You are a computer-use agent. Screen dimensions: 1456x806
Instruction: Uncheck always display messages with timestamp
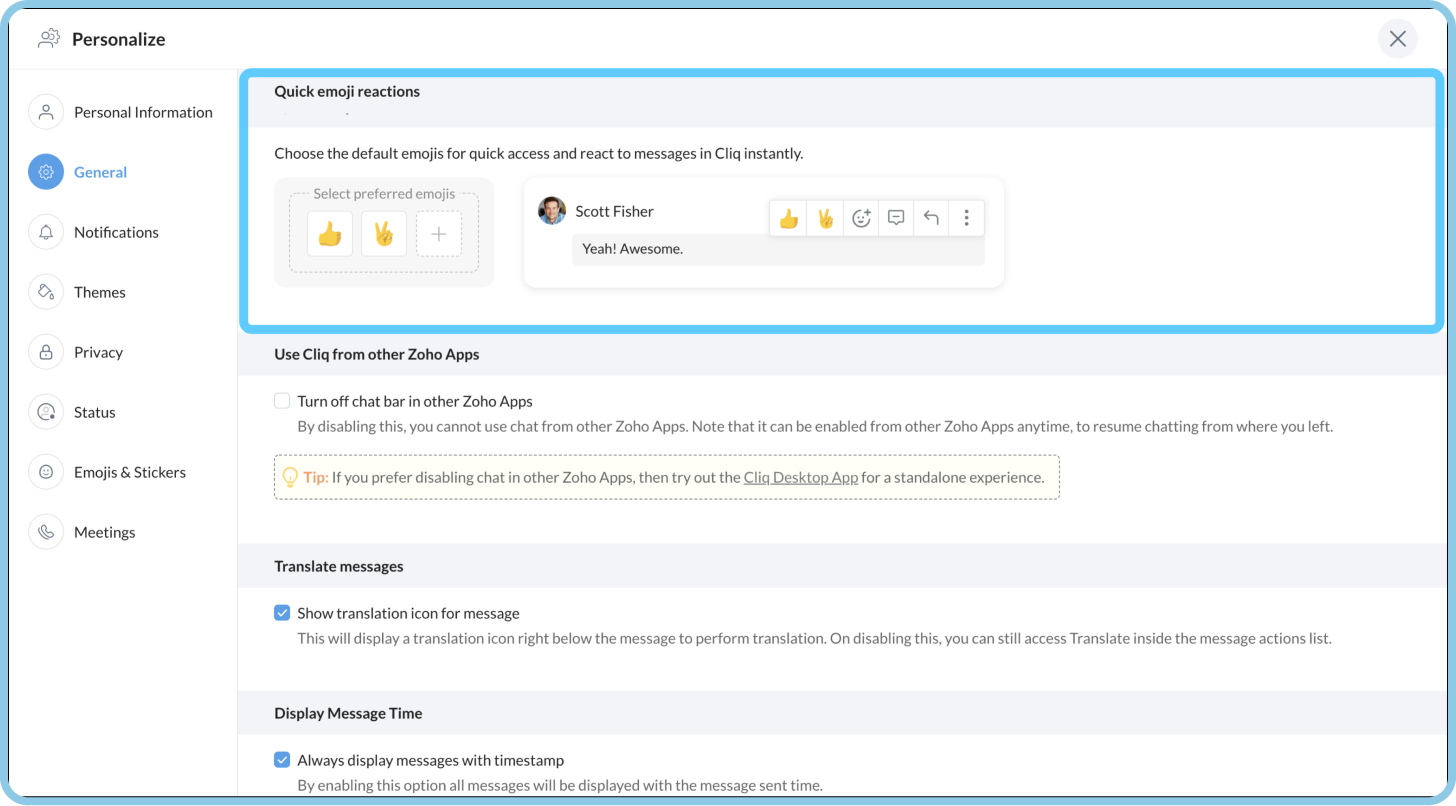[x=281, y=760]
